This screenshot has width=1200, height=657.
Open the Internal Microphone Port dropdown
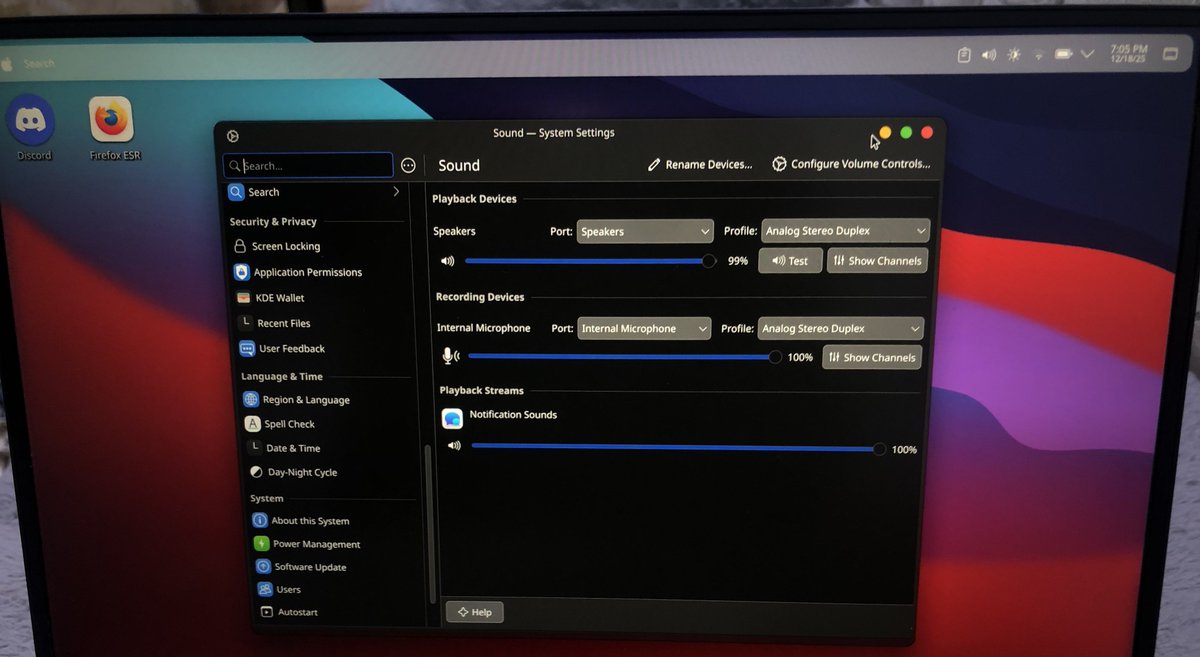coord(644,328)
